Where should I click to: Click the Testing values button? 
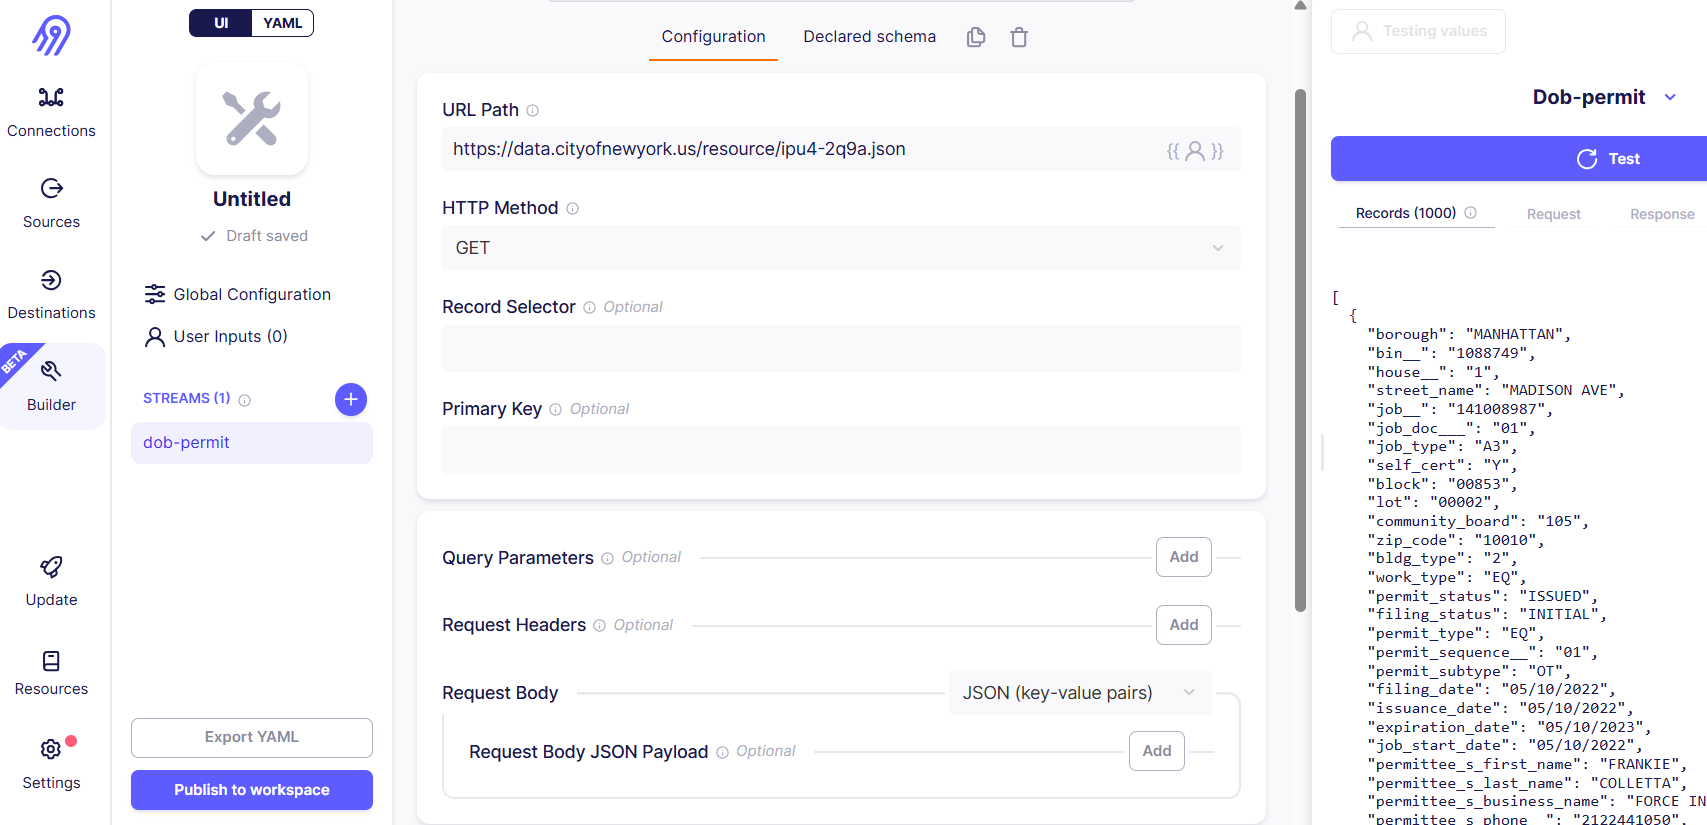(1418, 31)
